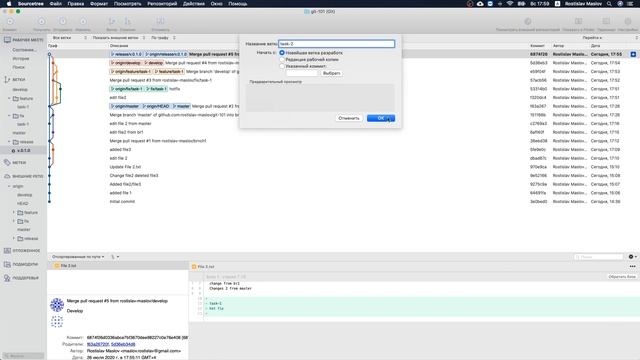This screenshot has width=640, height=360.
Task: Click the view remote repository toolbar icon
Action: click(528, 22)
